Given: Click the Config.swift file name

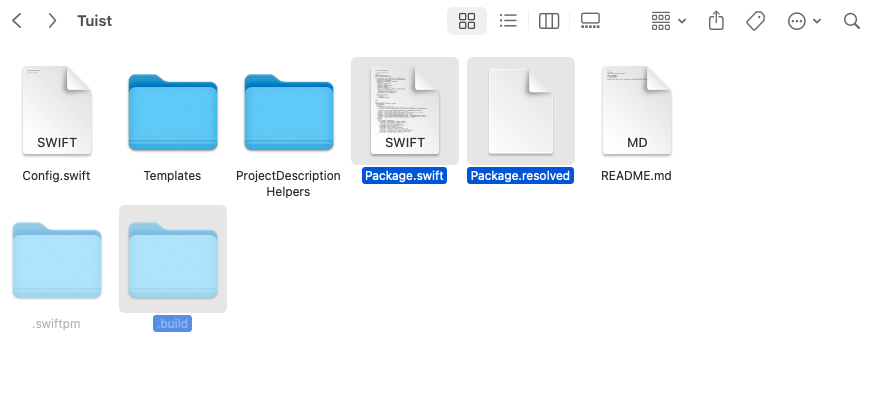Looking at the screenshot, I should [56, 176].
